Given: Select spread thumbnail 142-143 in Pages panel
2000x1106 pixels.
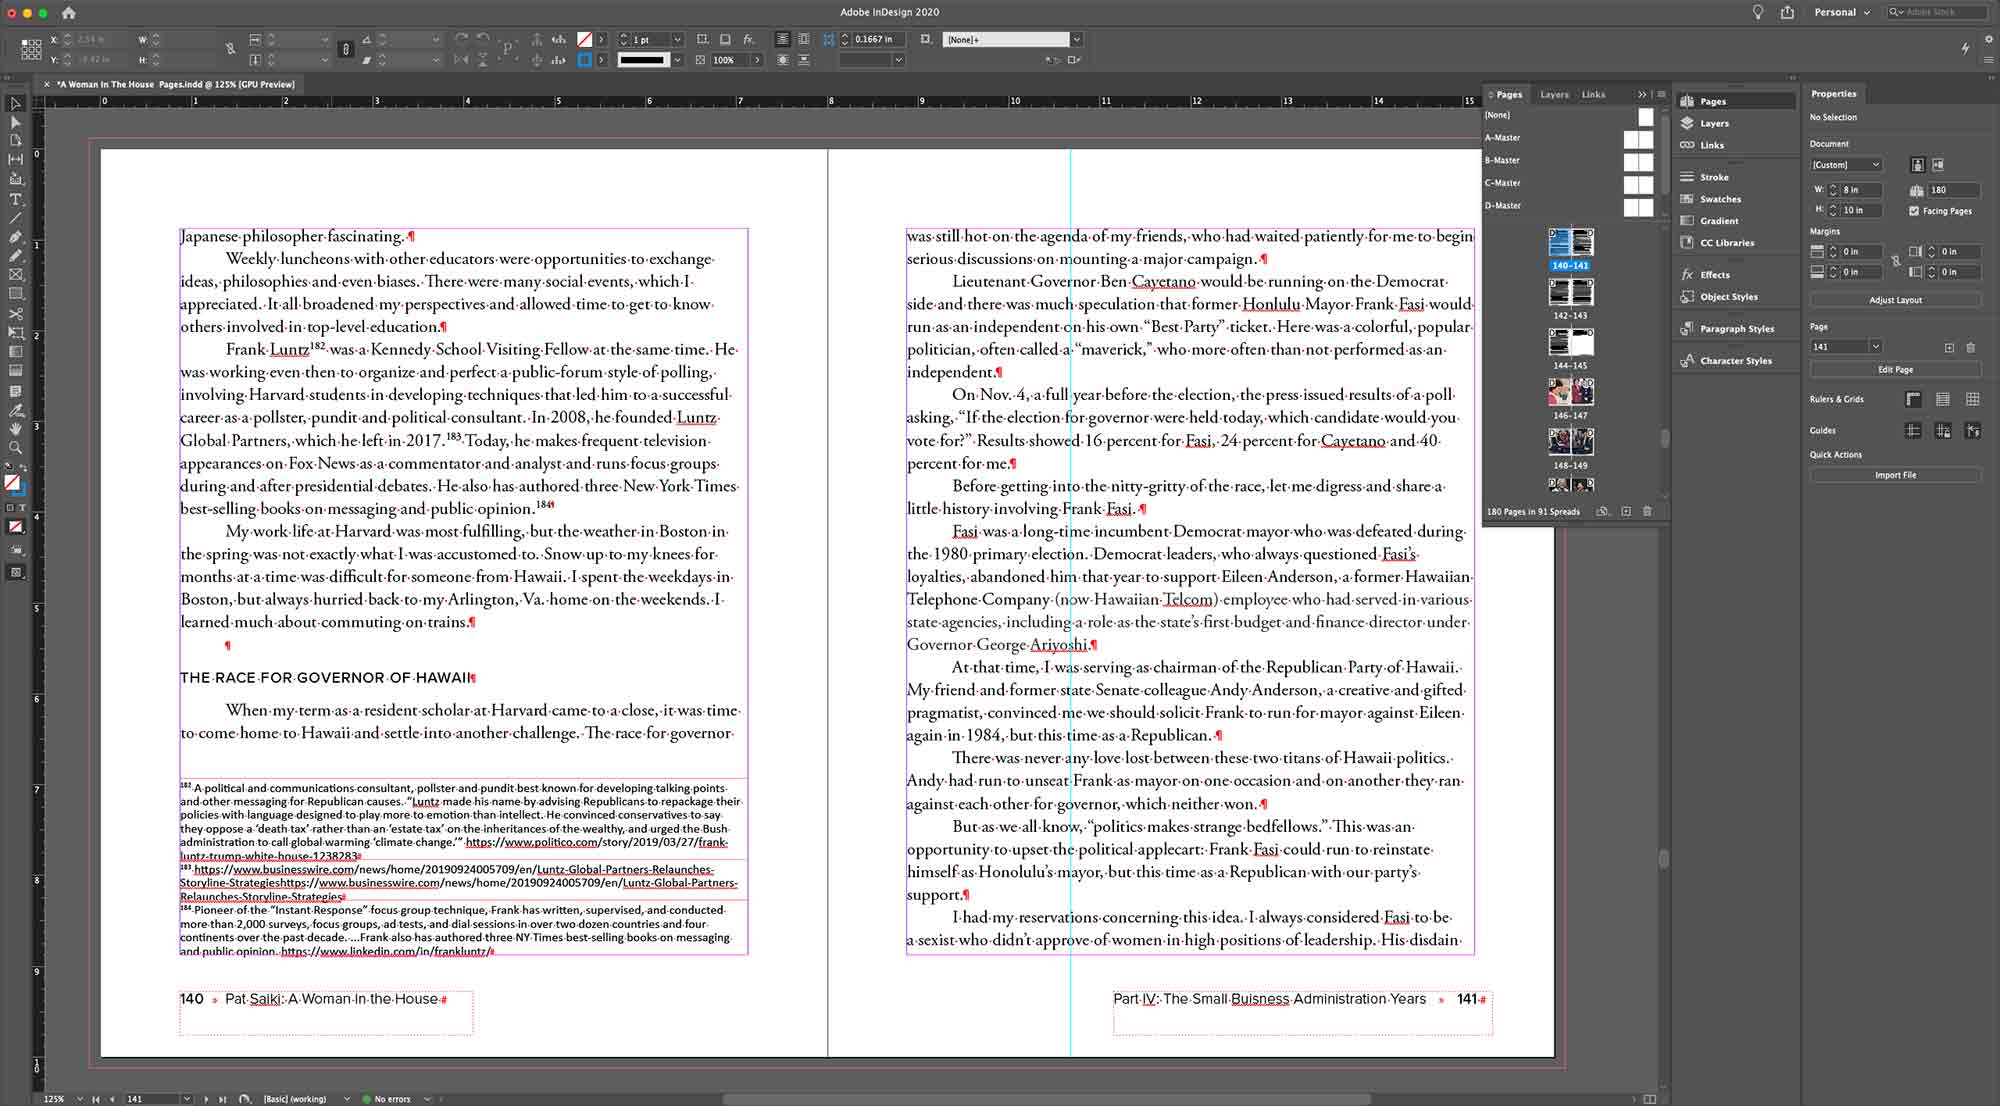Looking at the screenshot, I should pyautogui.click(x=1570, y=292).
